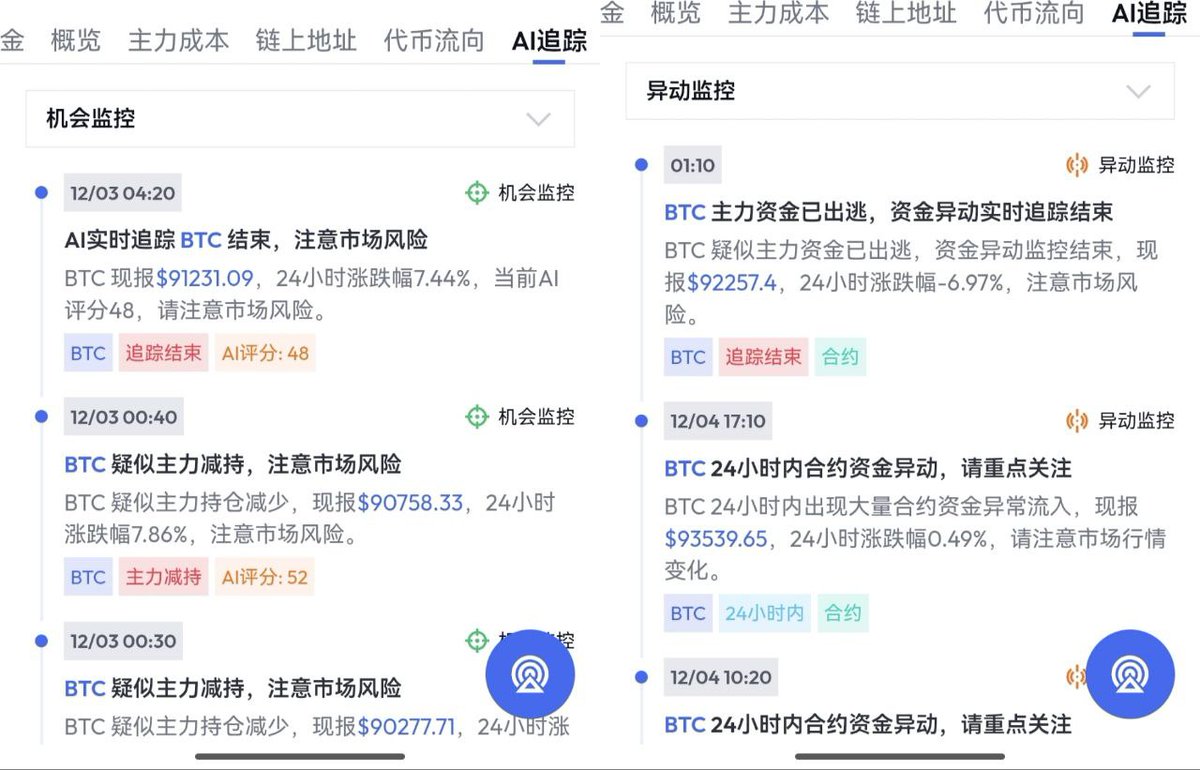Tap the BTC tag in the 01:10 entry
The width and height of the screenshot is (1200, 770).
(688, 357)
